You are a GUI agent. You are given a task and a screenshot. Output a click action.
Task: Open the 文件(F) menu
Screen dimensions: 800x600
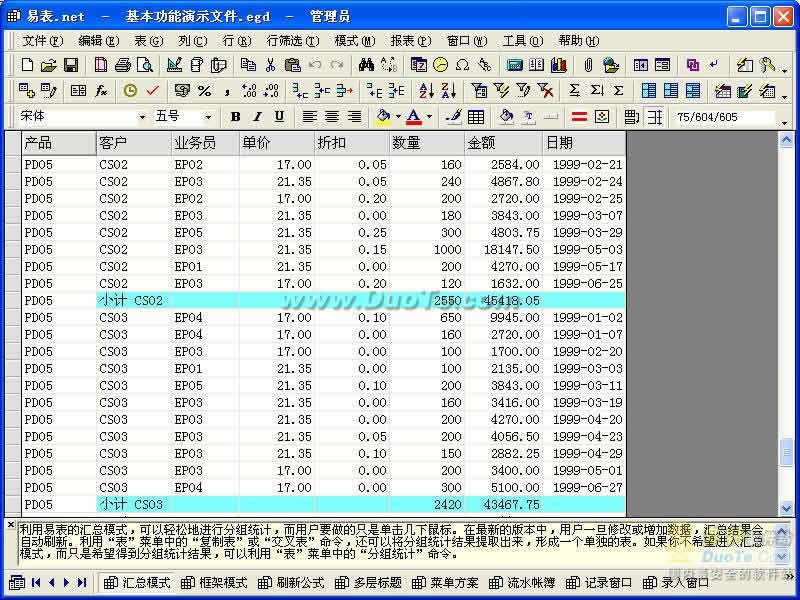tap(42, 41)
